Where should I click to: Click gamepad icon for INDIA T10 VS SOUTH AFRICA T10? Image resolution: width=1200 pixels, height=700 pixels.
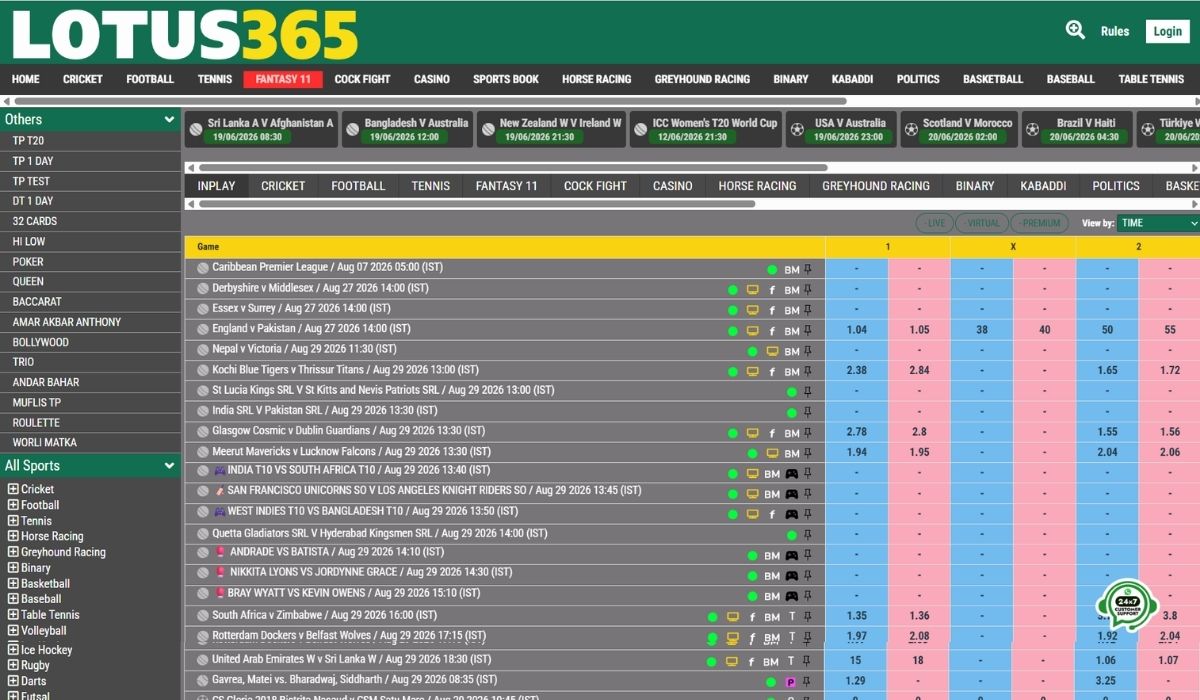click(791, 474)
